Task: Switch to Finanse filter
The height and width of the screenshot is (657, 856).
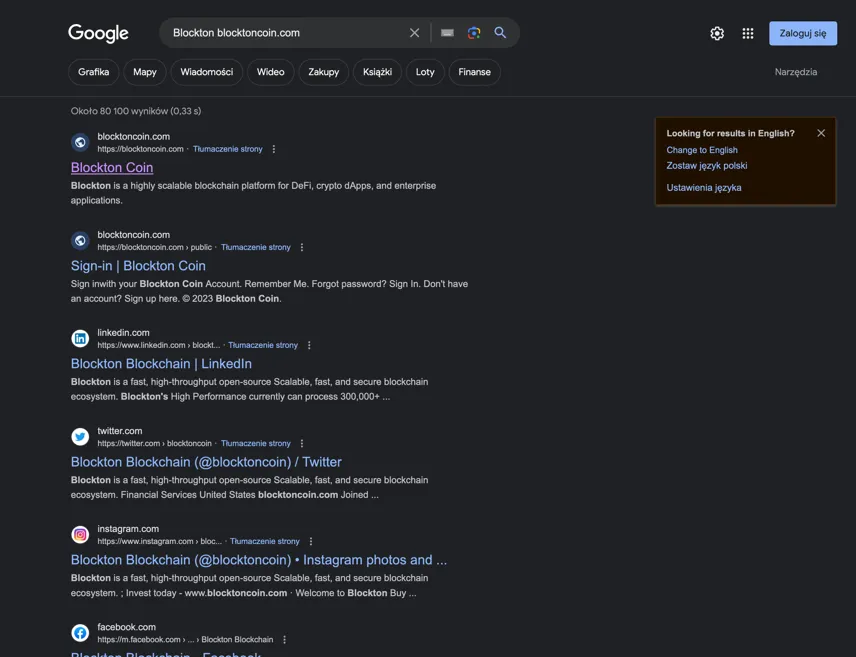Action: click(x=474, y=72)
